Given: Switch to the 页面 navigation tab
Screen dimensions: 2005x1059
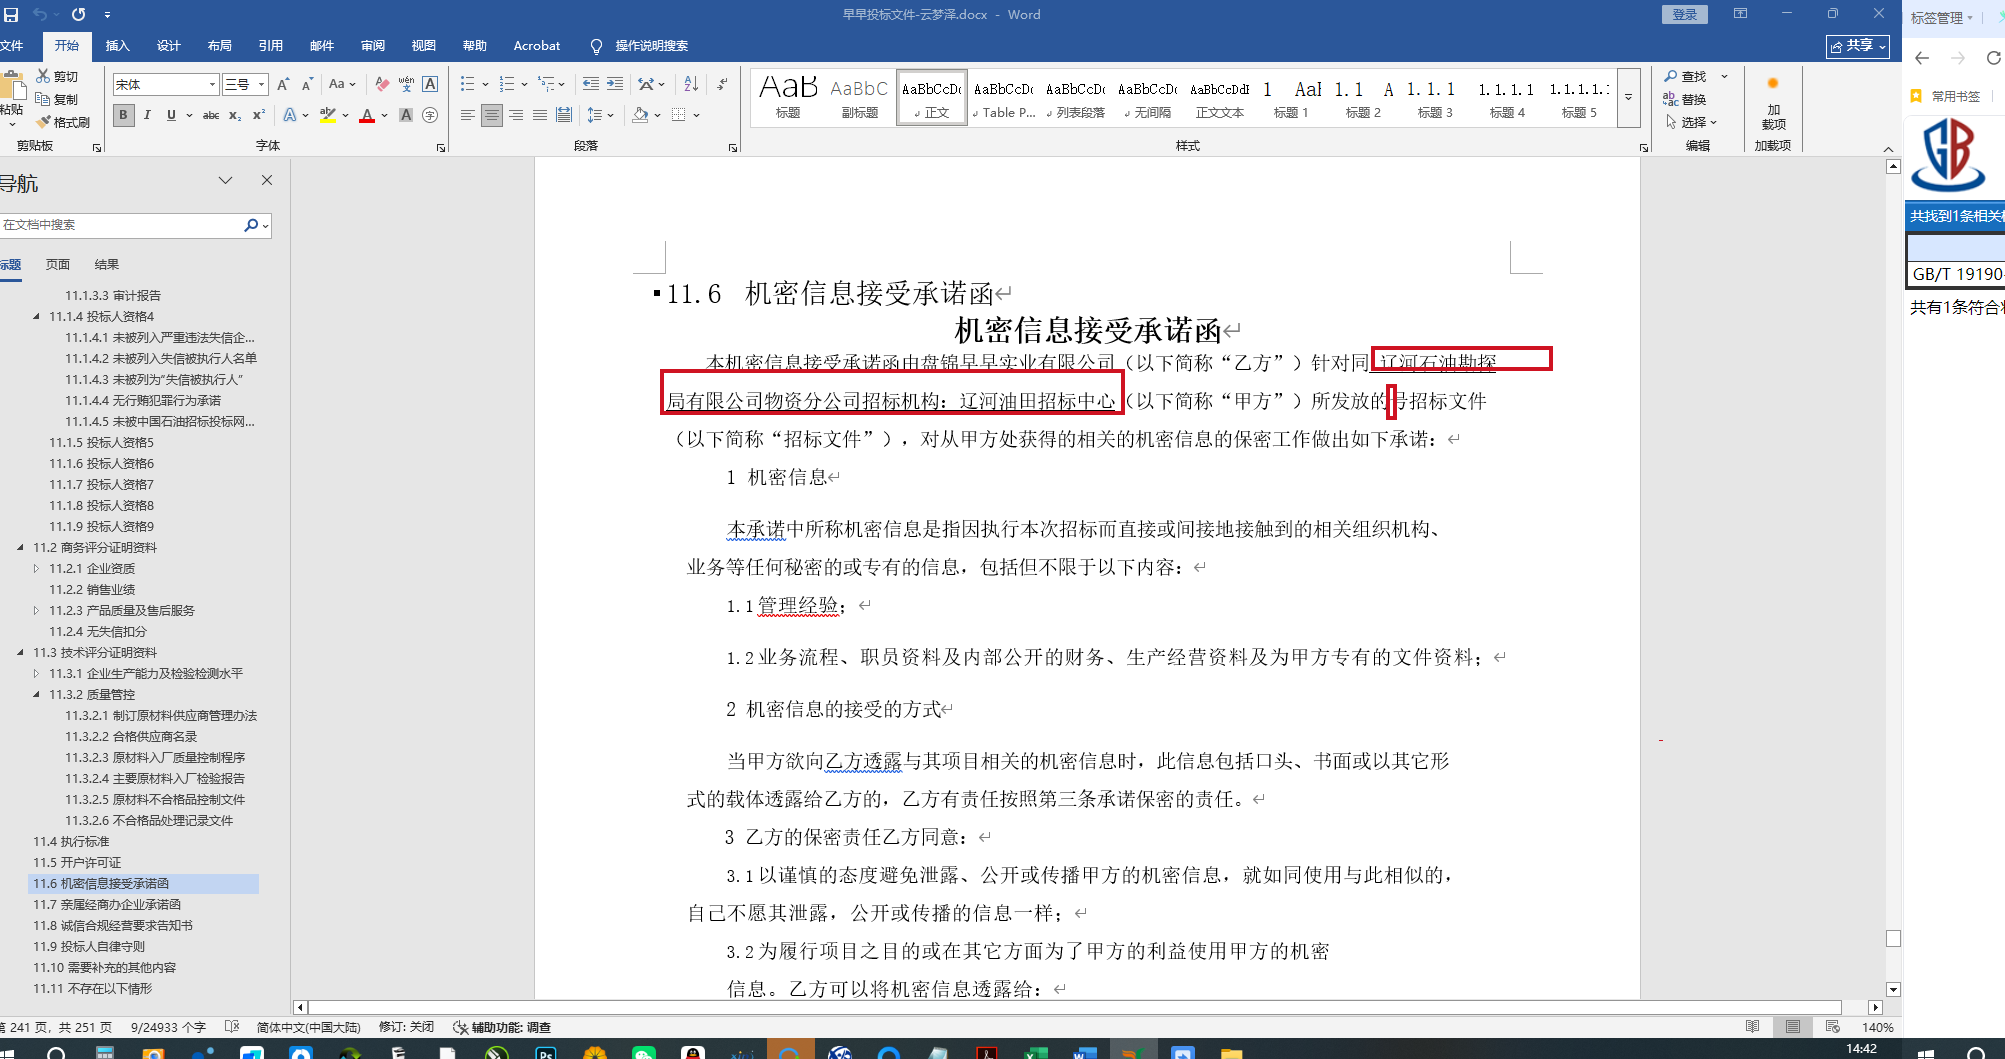Looking at the screenshot, I should click(x=58, y=264).
